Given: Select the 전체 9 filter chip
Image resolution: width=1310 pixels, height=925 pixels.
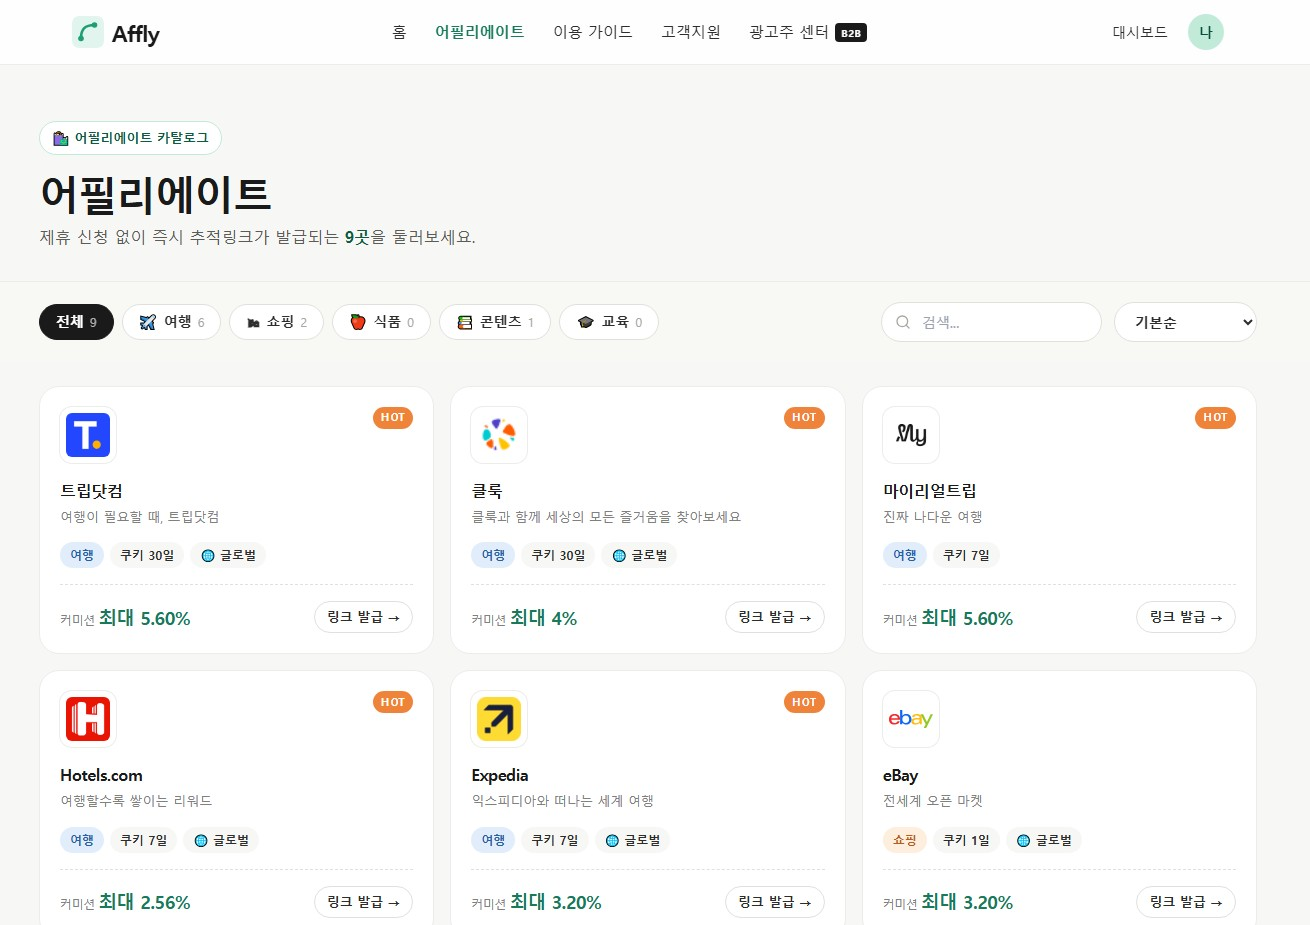Looking at the screenshot, I should pyautogui.click(x=76, y=322).
